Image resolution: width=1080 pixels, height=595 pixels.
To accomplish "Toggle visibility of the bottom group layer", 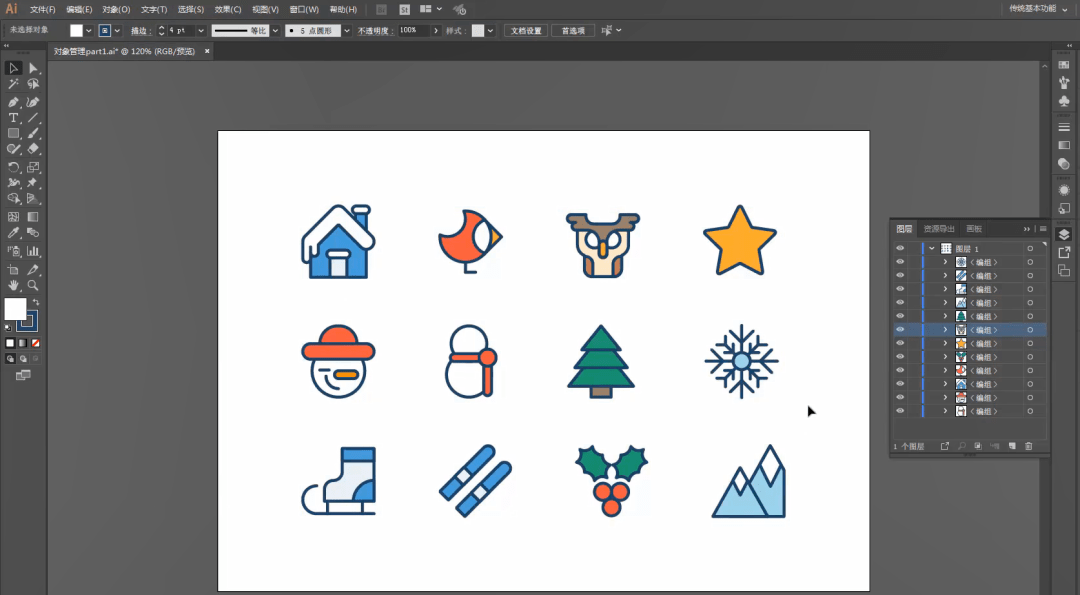I will 900,411.
